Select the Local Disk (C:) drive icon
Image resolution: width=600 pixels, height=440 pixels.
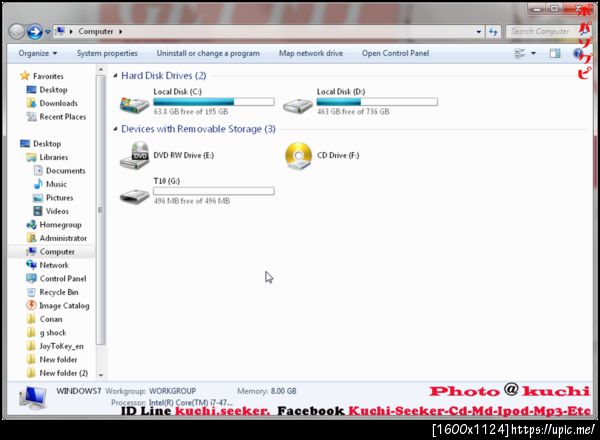point(134,104)
